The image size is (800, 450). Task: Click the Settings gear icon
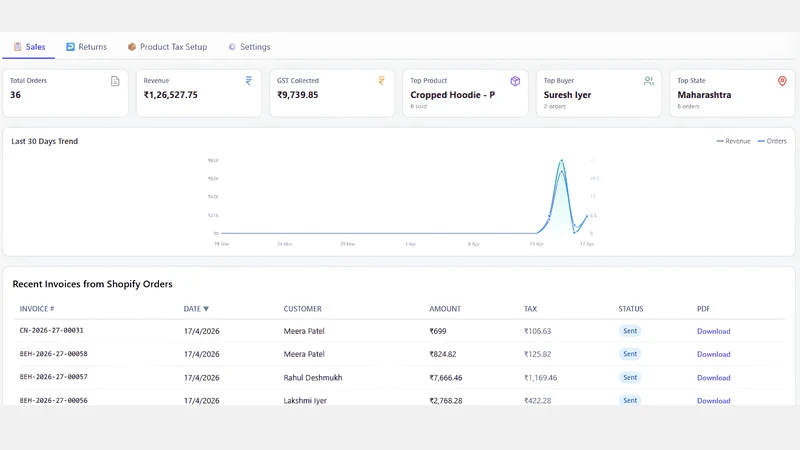[232, 47]
